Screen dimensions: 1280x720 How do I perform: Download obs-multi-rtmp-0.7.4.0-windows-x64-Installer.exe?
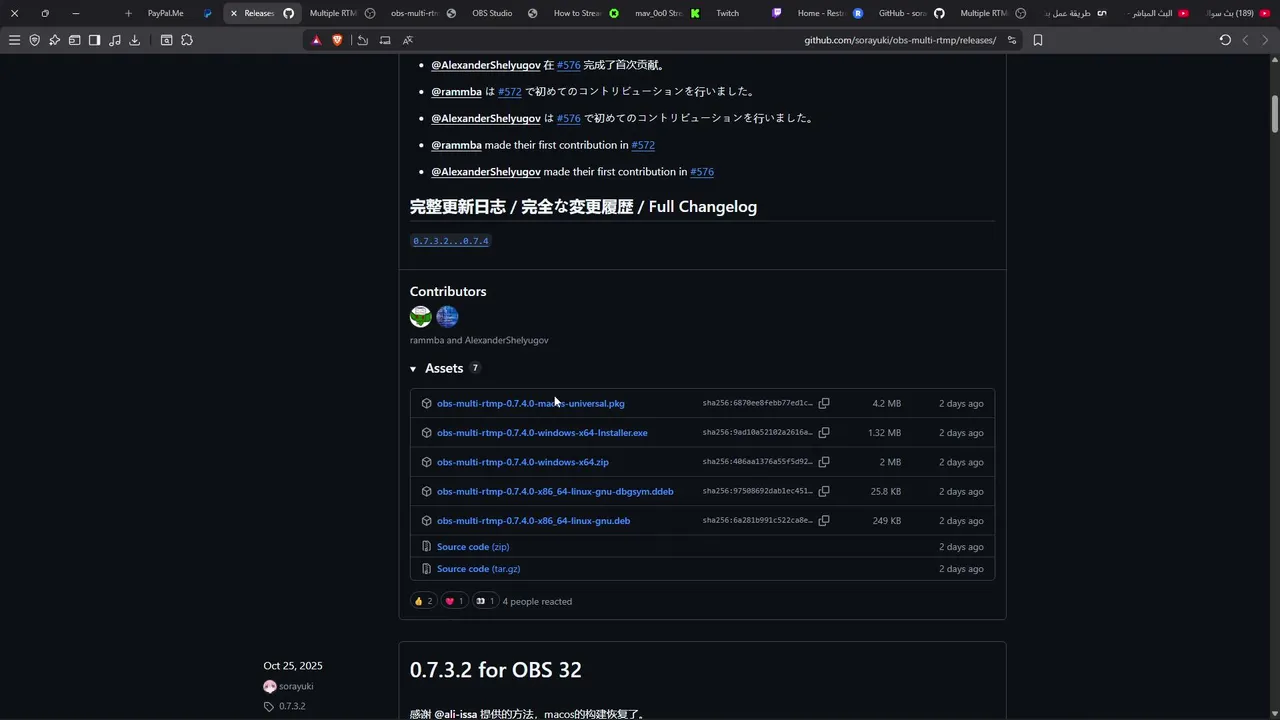(x=542, y=433)
